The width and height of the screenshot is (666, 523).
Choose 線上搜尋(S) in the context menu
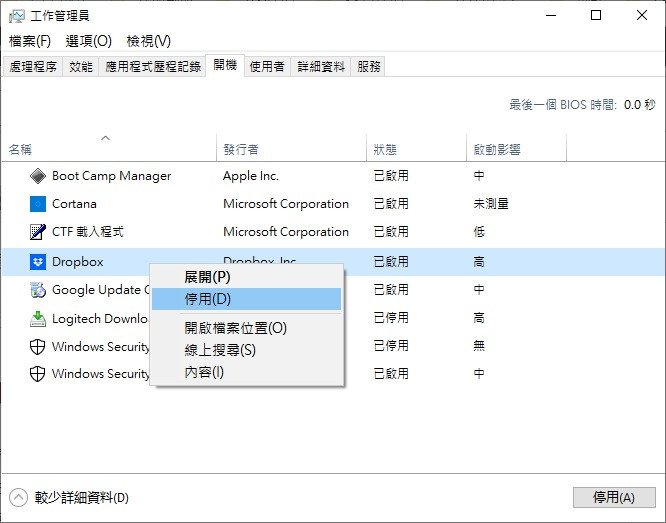pos(246,350)
